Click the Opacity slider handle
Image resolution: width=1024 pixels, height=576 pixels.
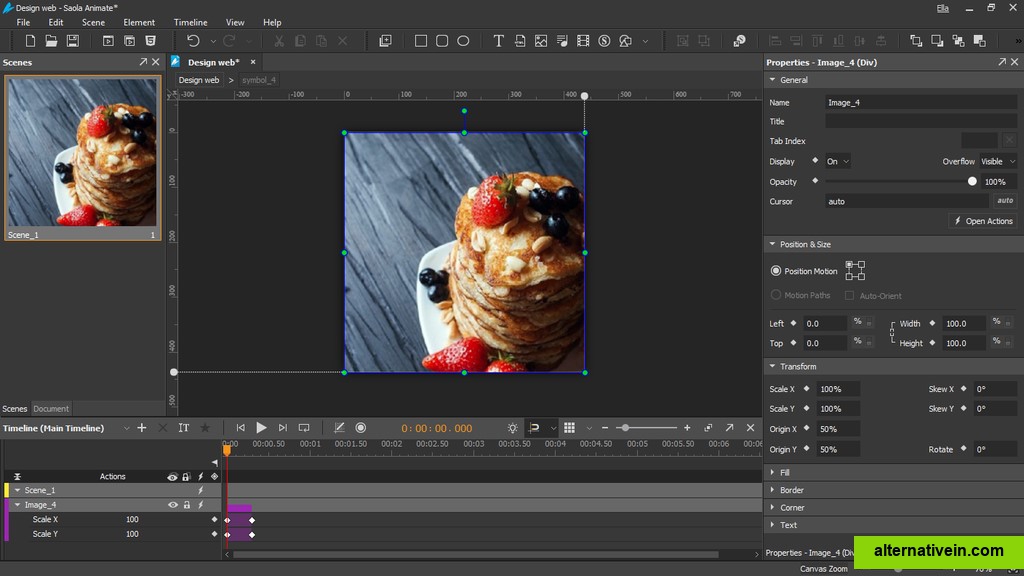(x=972, y=182)
